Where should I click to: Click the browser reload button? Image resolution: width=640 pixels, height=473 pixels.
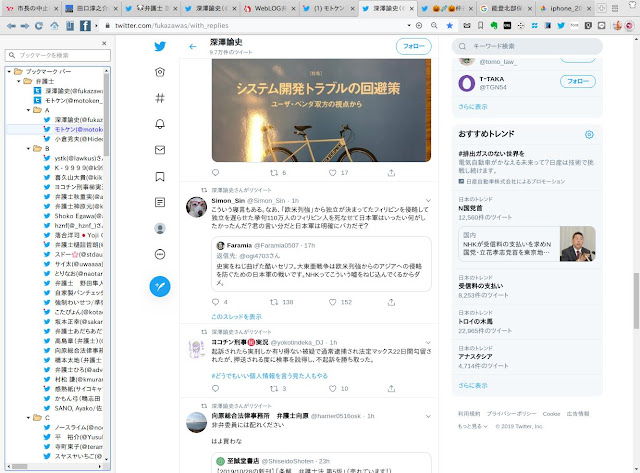point(39,26)
